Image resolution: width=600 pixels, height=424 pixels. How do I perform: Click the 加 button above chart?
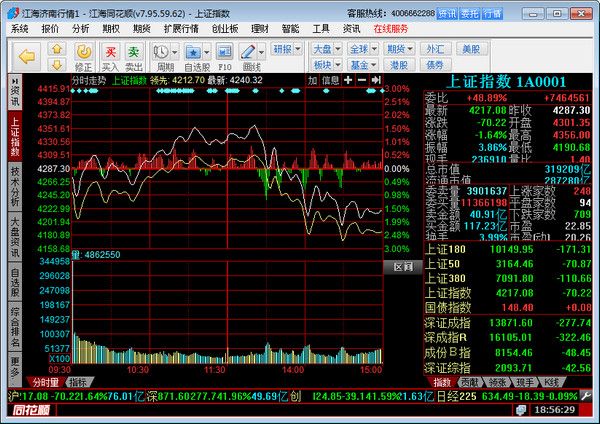[313, 80]
